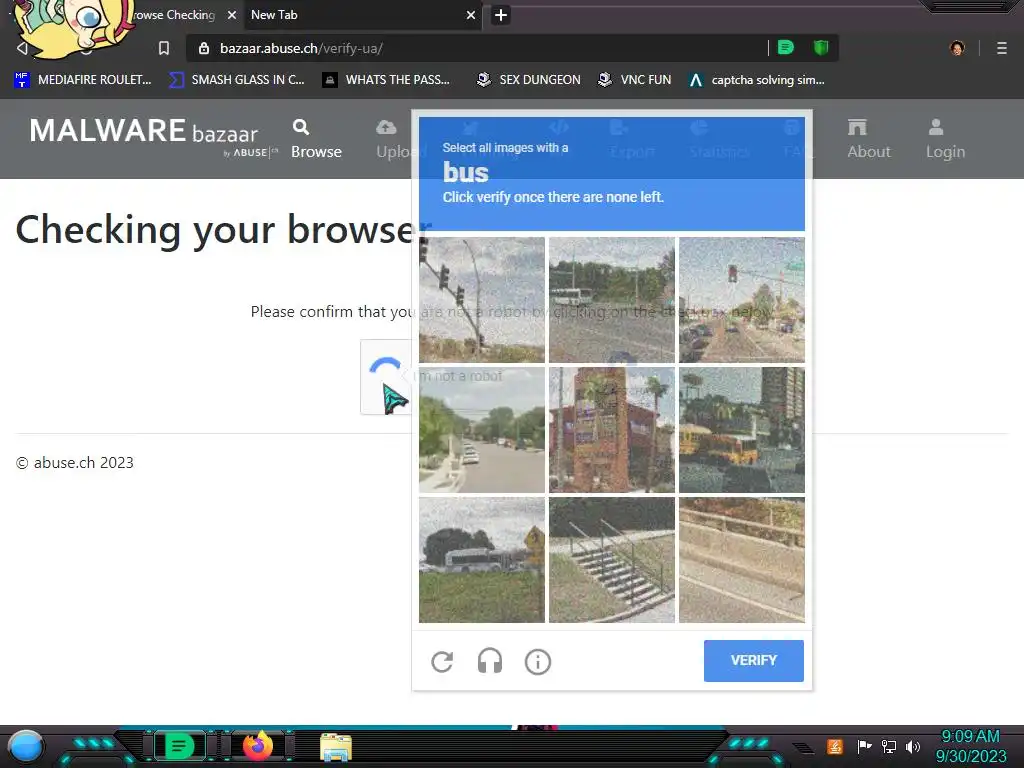Open VNC FUN bookmark
1024x768 pixels.
point(635,80)
